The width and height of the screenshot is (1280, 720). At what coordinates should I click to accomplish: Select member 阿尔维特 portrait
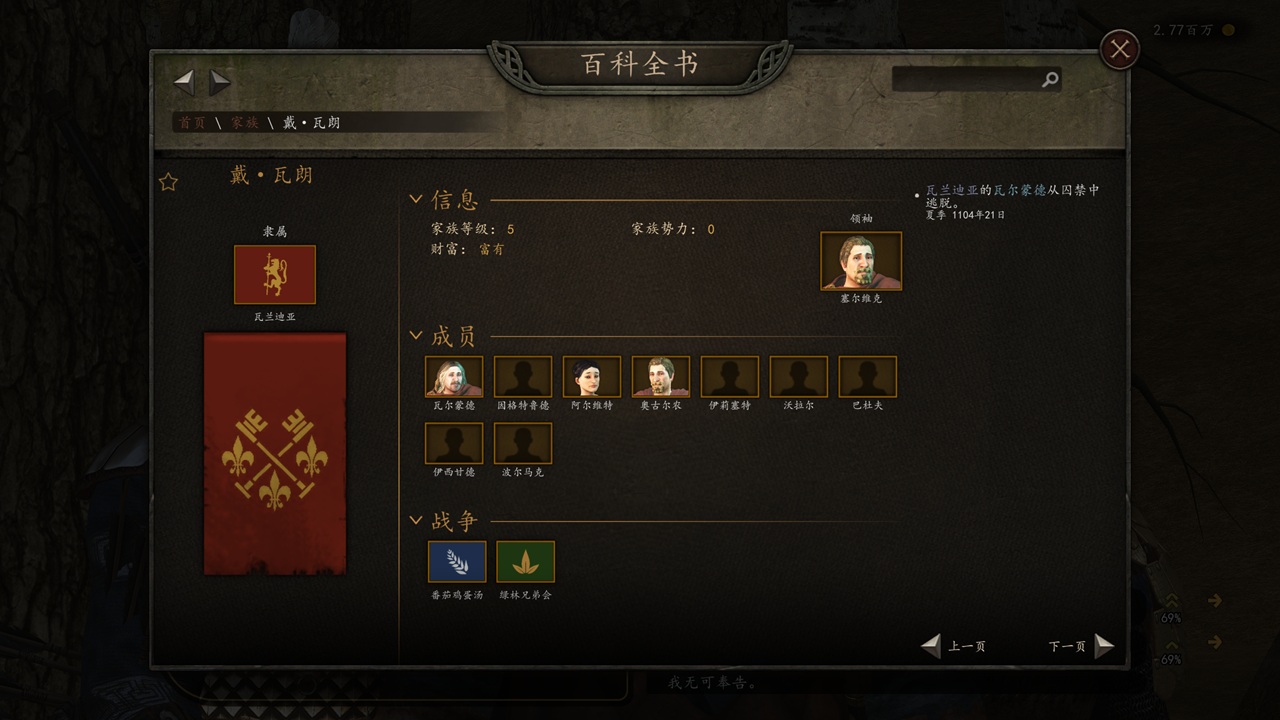592,377
